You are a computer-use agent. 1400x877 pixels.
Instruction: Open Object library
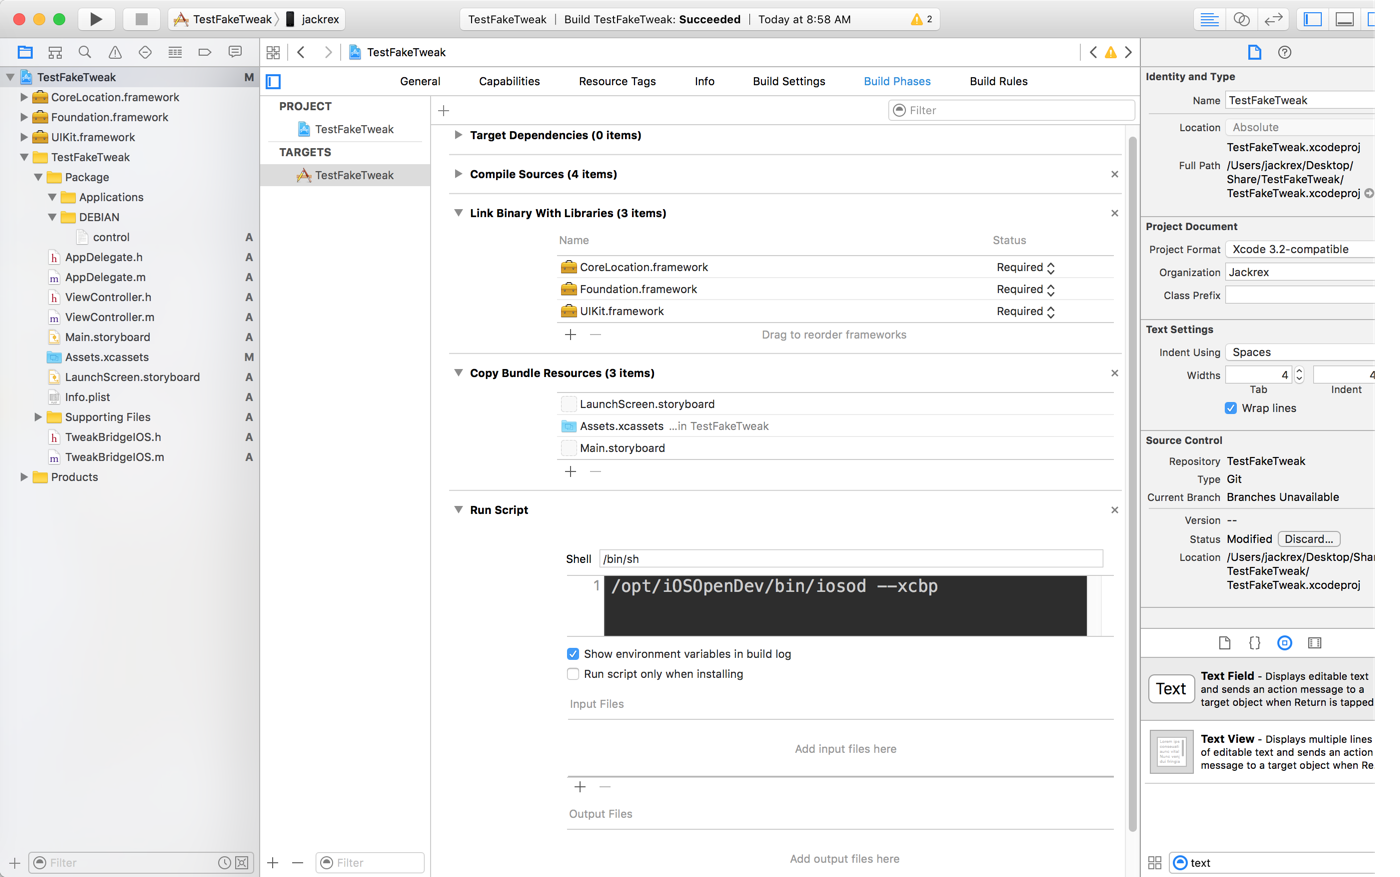1285,643
